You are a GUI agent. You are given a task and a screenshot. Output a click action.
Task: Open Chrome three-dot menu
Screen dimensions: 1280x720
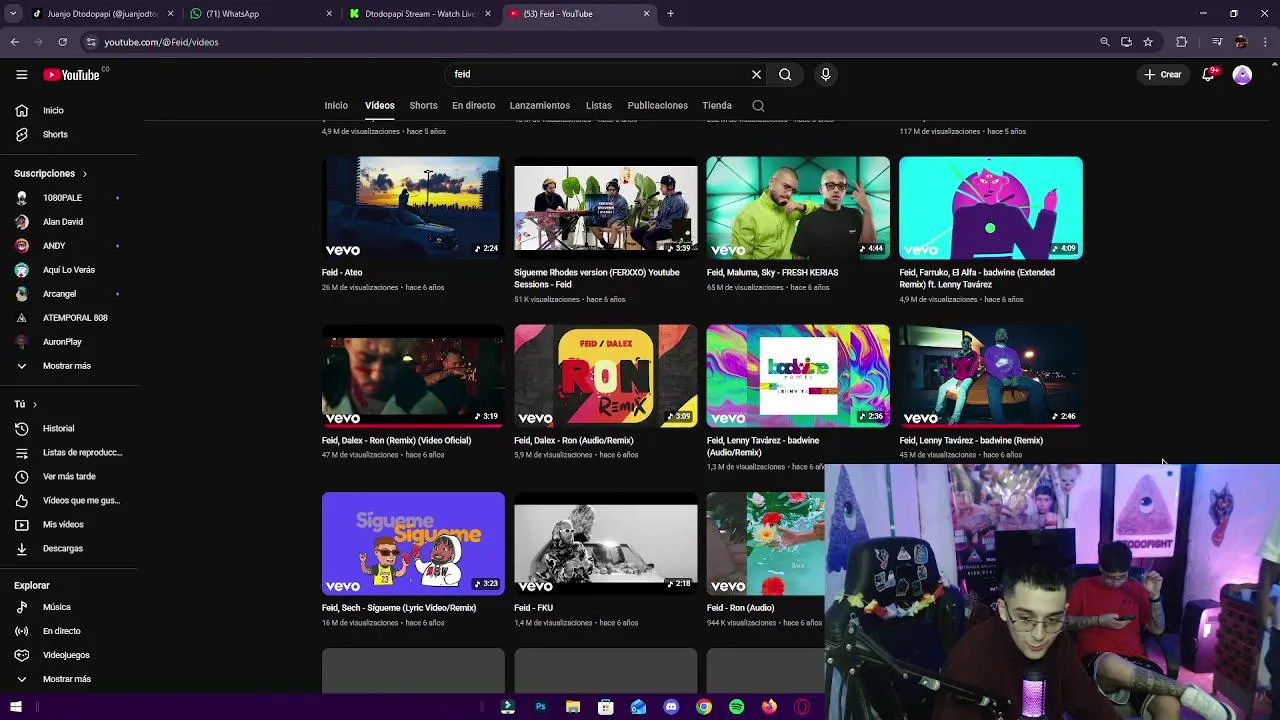(1265, 42)
